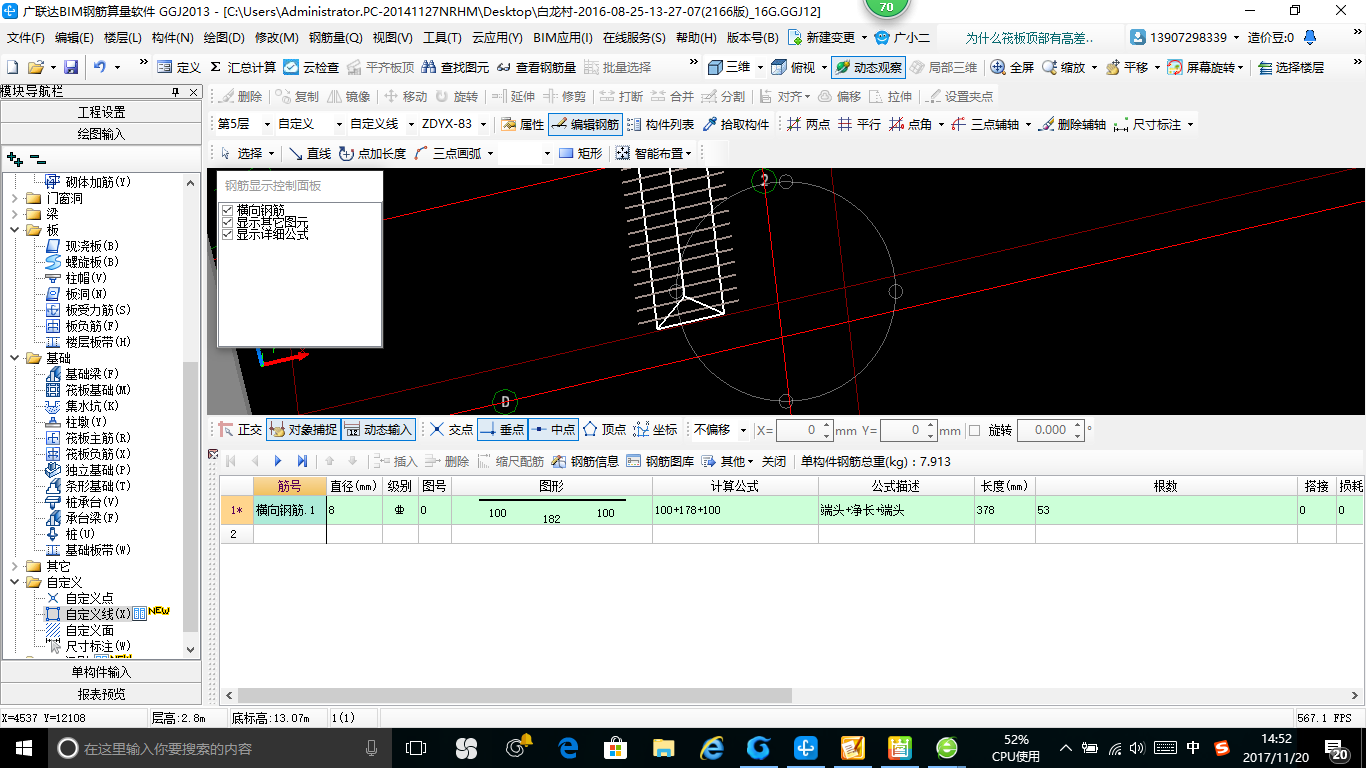Image resolution: width=1366 pixels, height=768 pixels.
Task: Select 平行 parallel auxiliary axis tool
Action: (x=859, y=125)
